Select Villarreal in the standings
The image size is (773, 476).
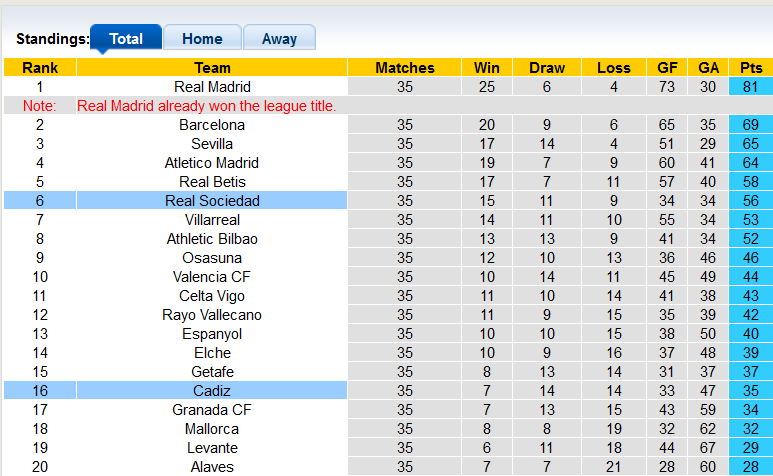[212, 220]
